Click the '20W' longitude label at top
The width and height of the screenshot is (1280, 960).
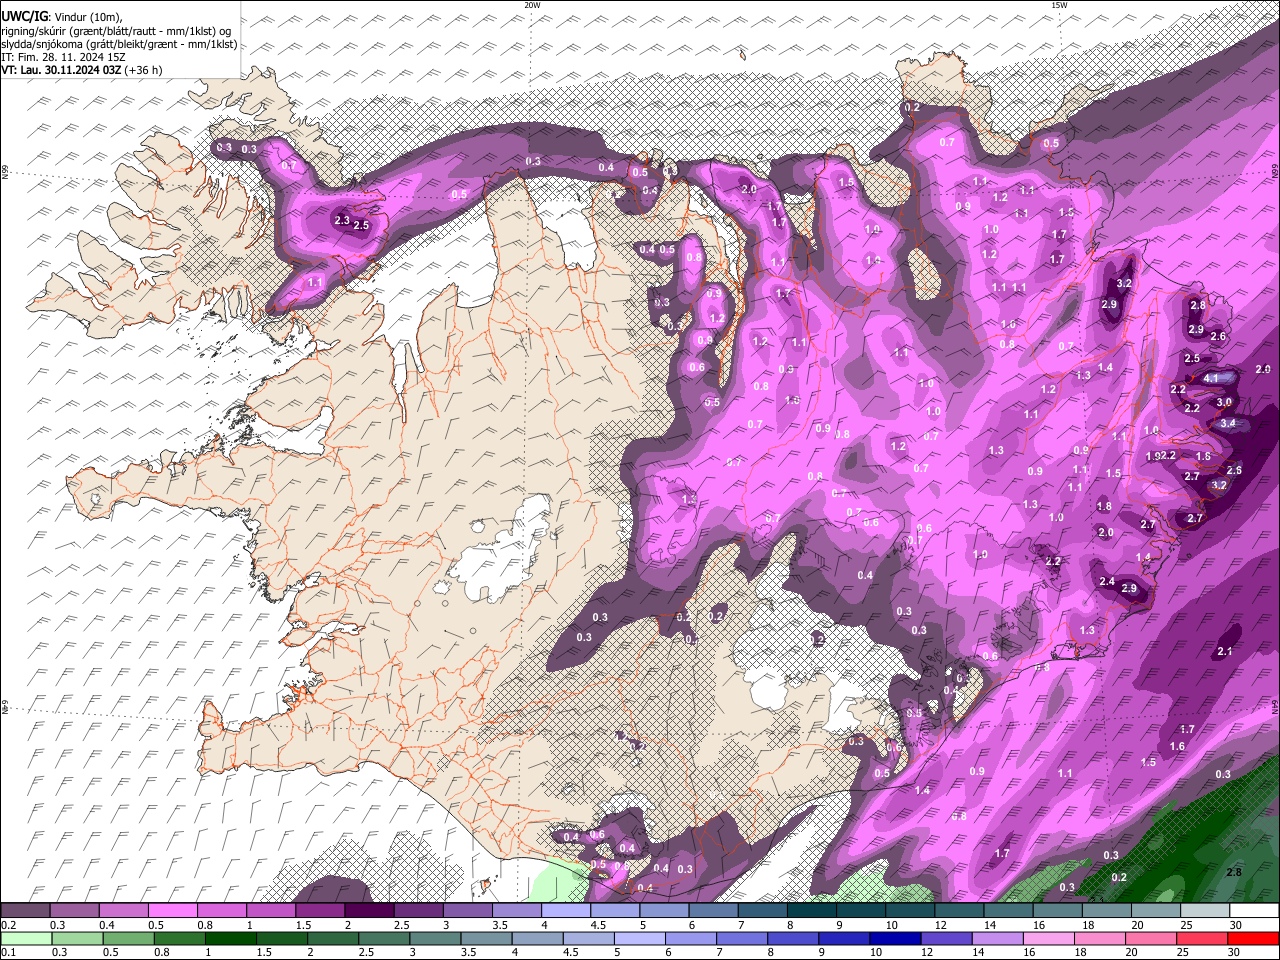[532, 5]
